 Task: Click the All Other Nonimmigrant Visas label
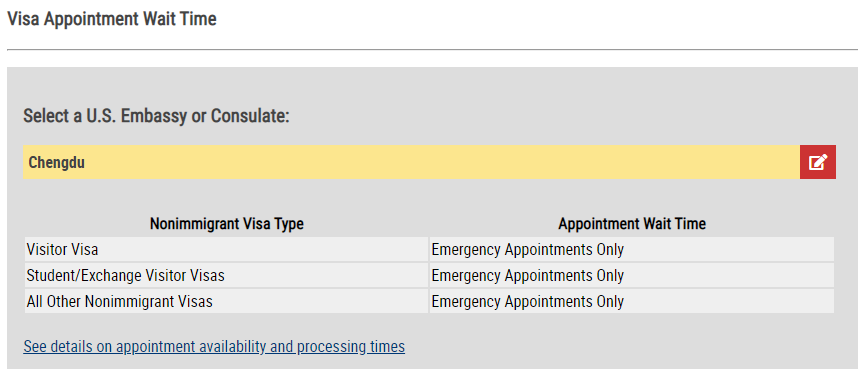(x=119, y=301)
